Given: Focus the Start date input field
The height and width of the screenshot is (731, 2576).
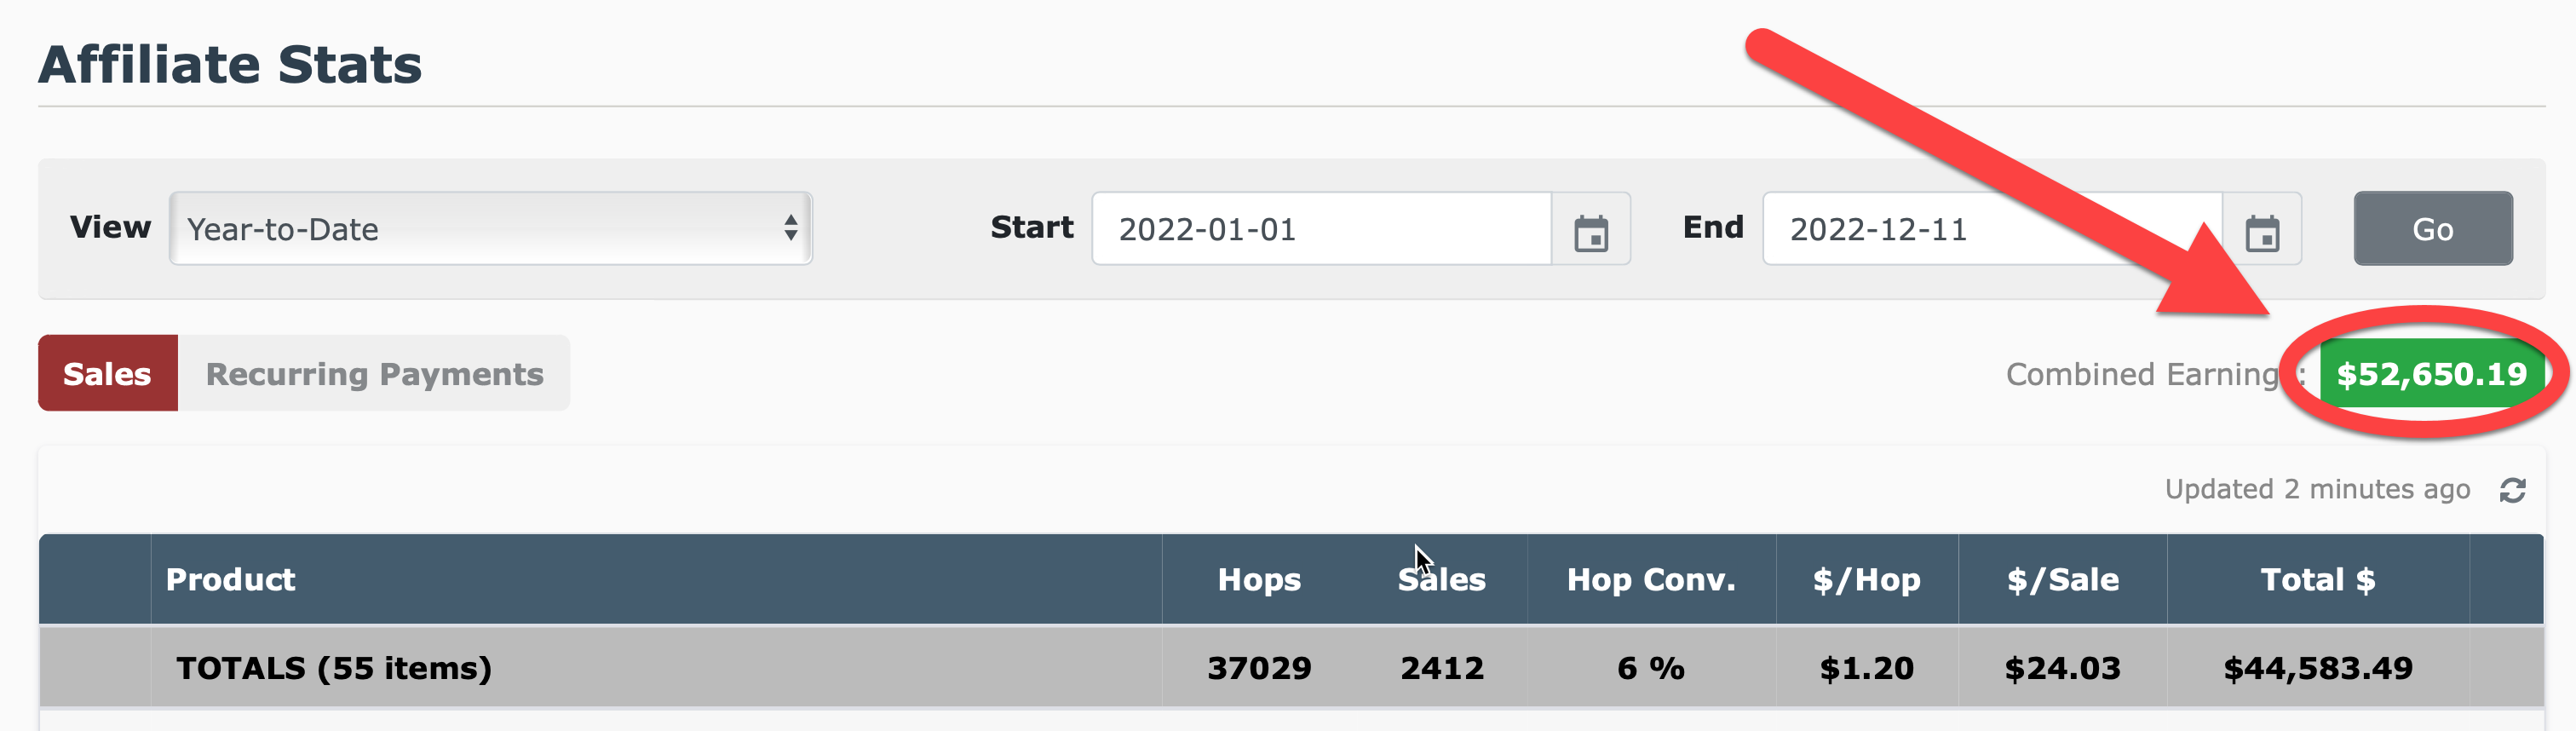Looking at the screenshot, I should (1322, 229).
